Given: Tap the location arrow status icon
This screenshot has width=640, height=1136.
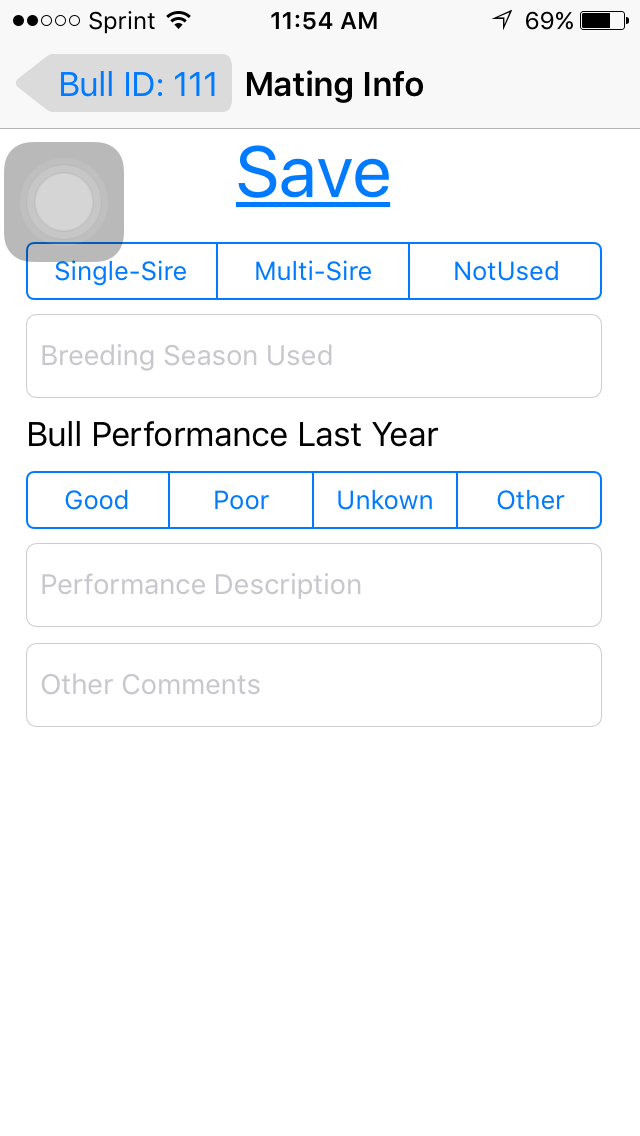Looking at the screenshot, I should click(503, 21).
